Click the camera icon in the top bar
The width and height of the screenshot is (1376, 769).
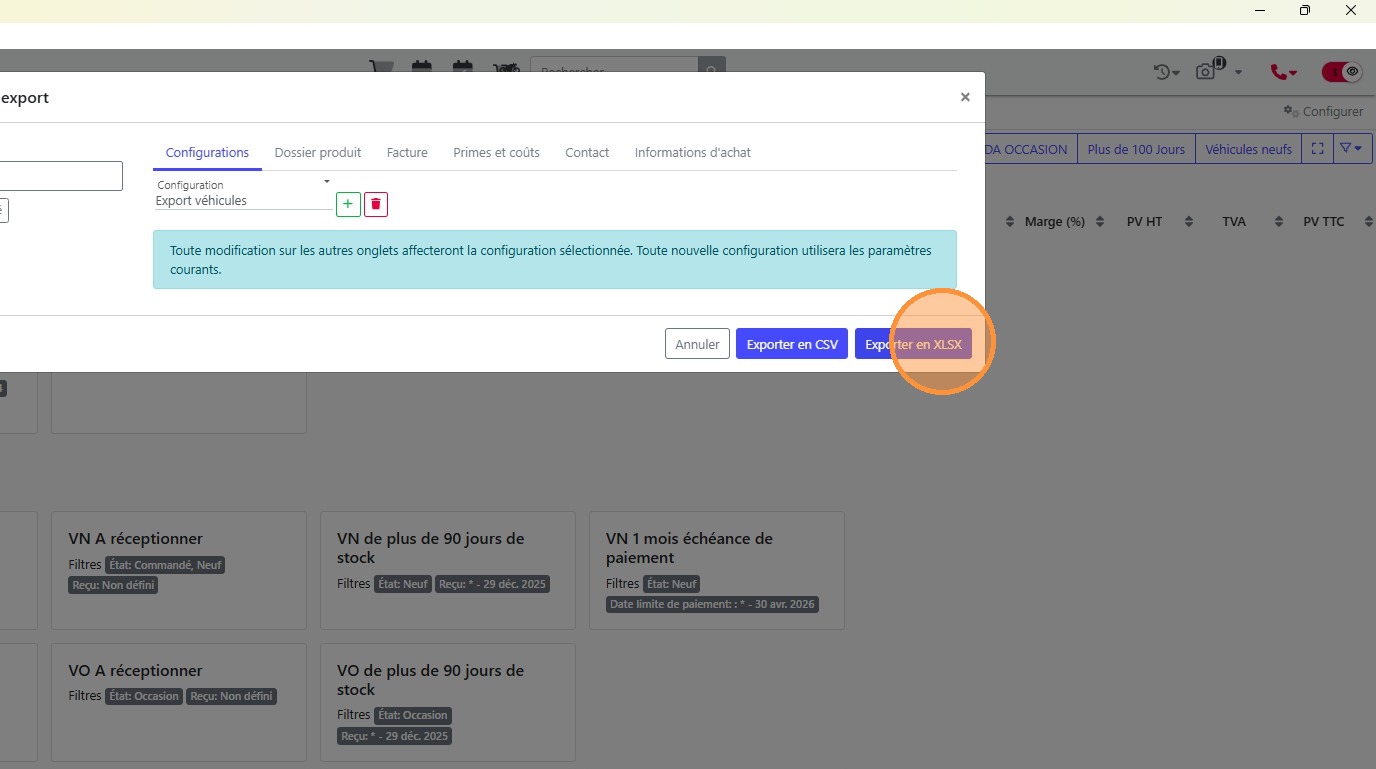coord(1208,71)
